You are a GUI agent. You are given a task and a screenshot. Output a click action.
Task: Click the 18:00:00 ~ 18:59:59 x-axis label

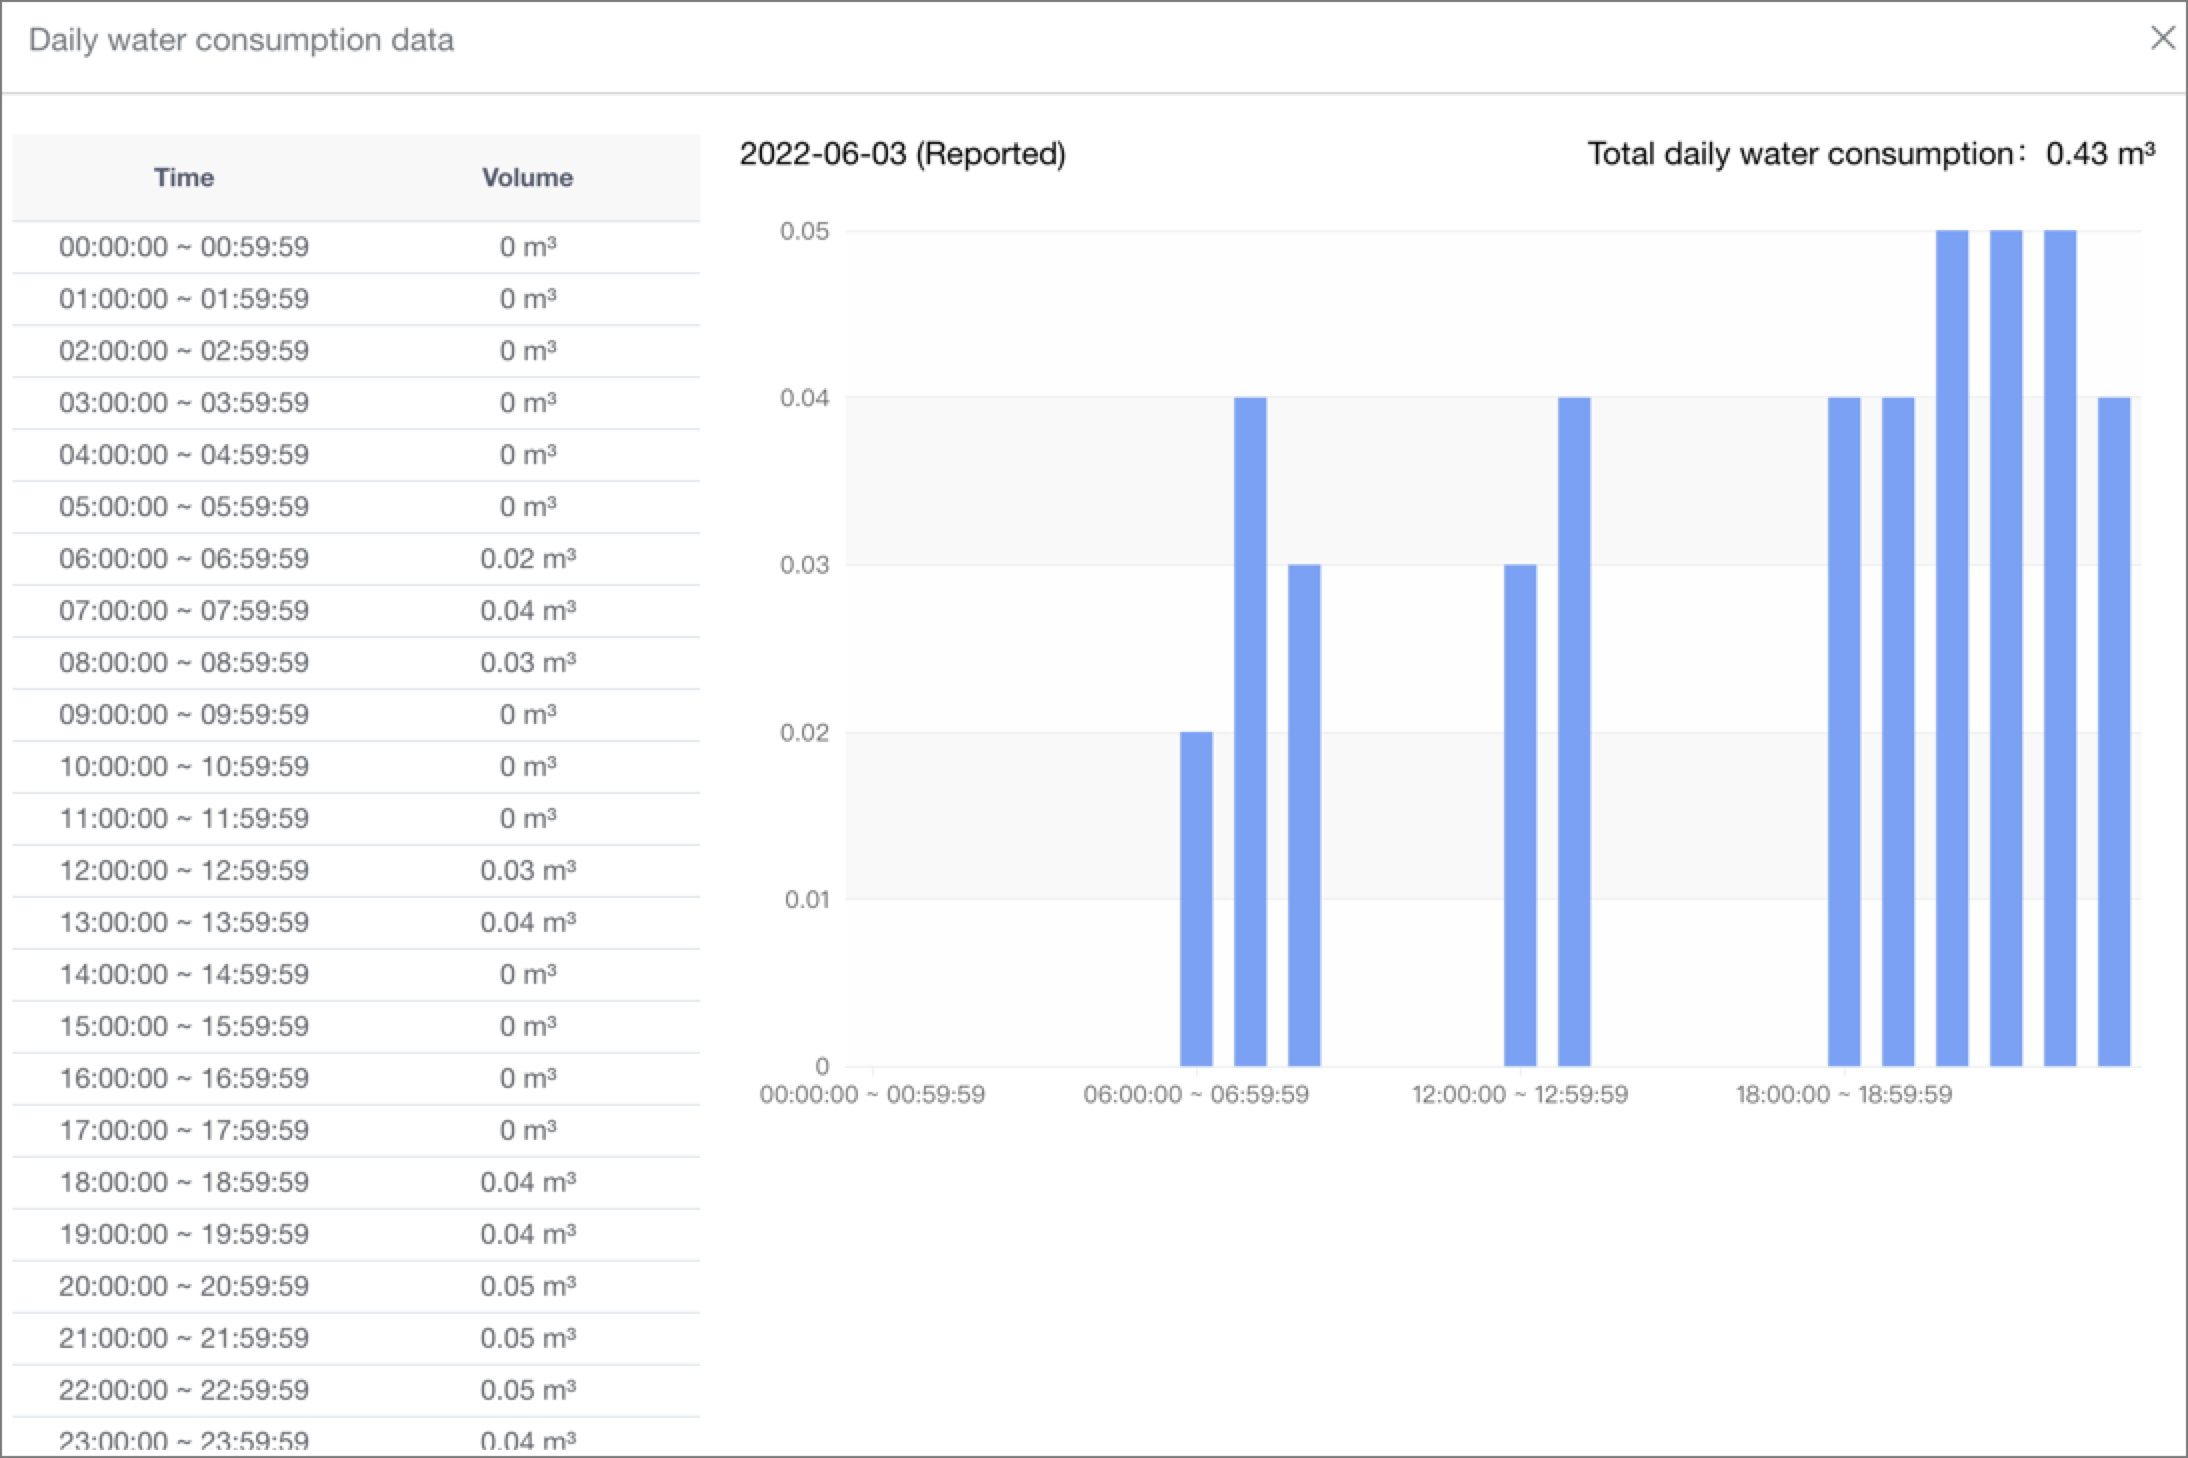click(1844, 1094)
